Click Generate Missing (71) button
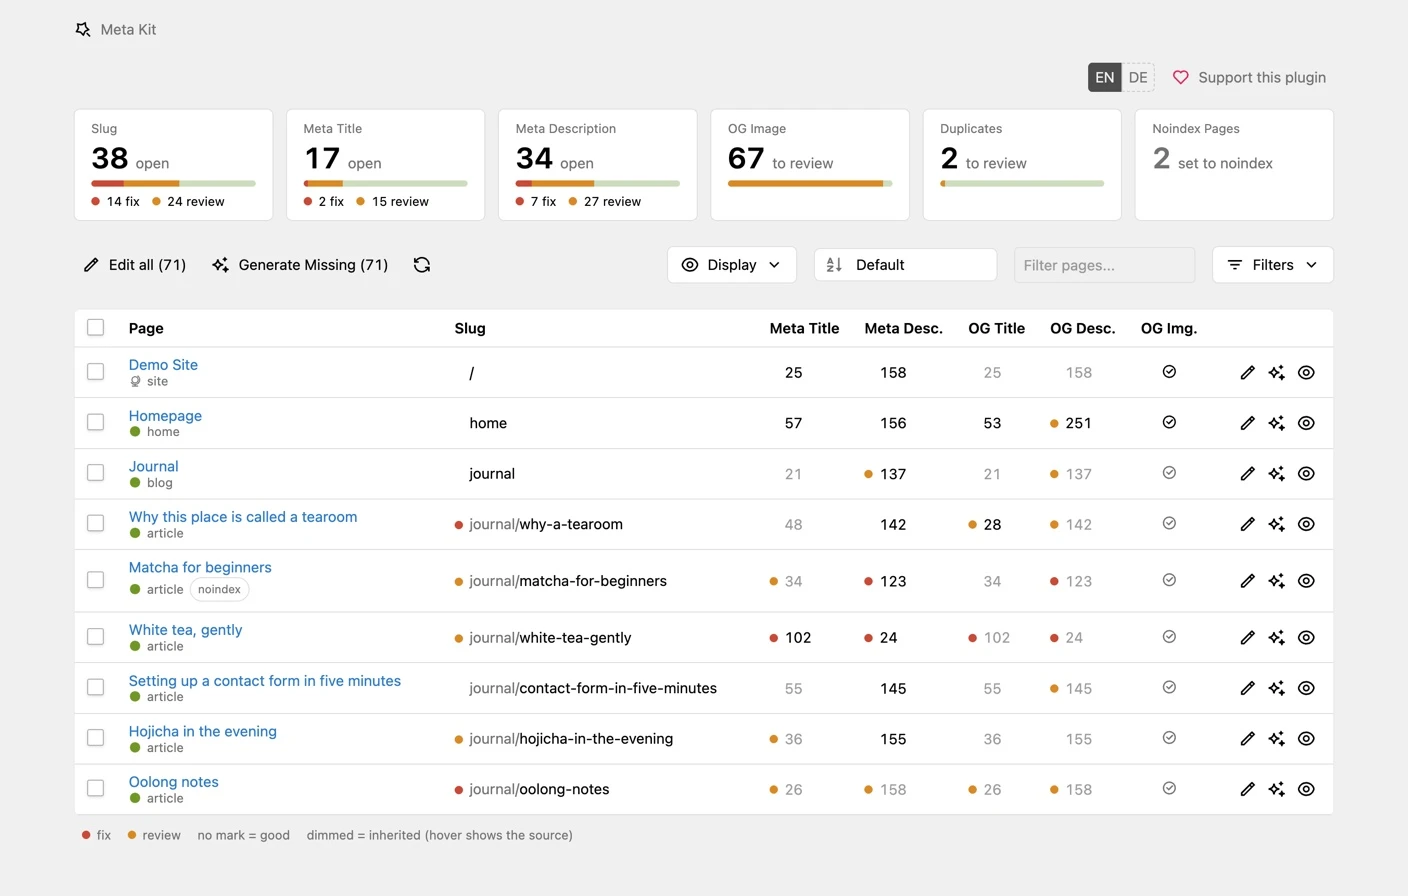 [x=300, y=265]
